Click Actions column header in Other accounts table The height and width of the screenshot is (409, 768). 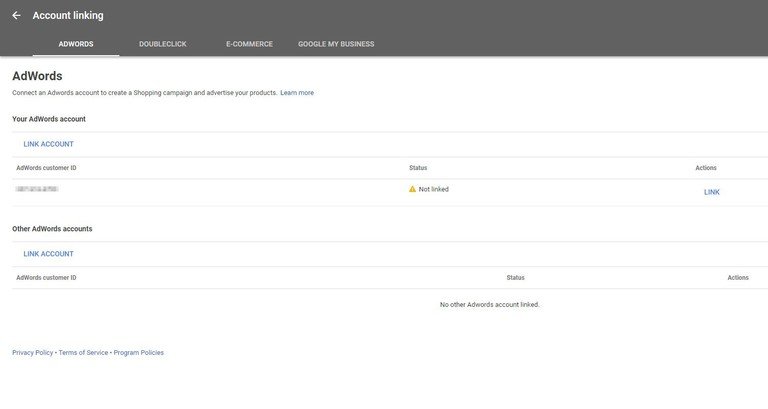tap(738, 278)
